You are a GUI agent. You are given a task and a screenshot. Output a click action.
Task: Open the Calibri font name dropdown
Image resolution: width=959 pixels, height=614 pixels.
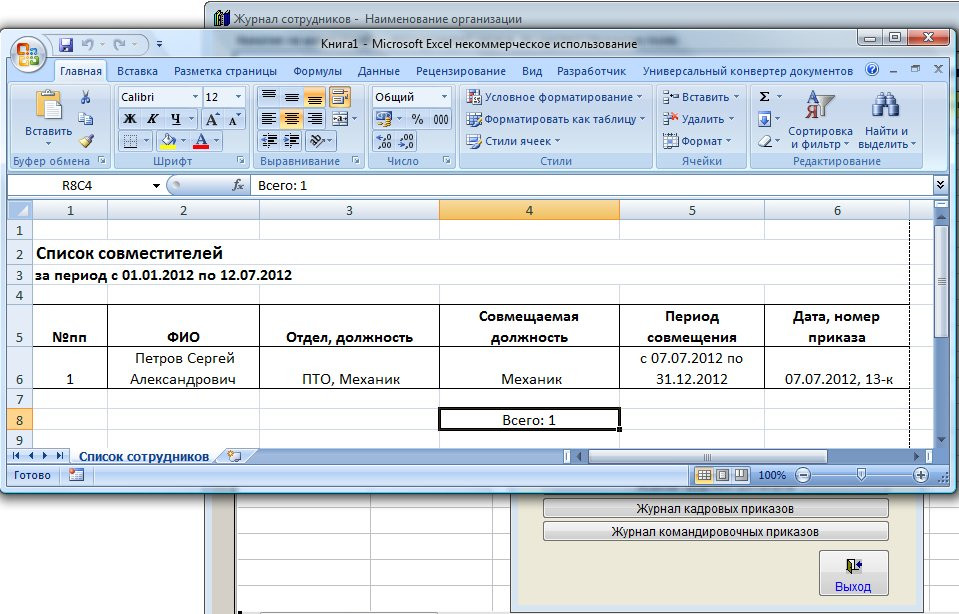pyautogui.click(x=159, y=97)
